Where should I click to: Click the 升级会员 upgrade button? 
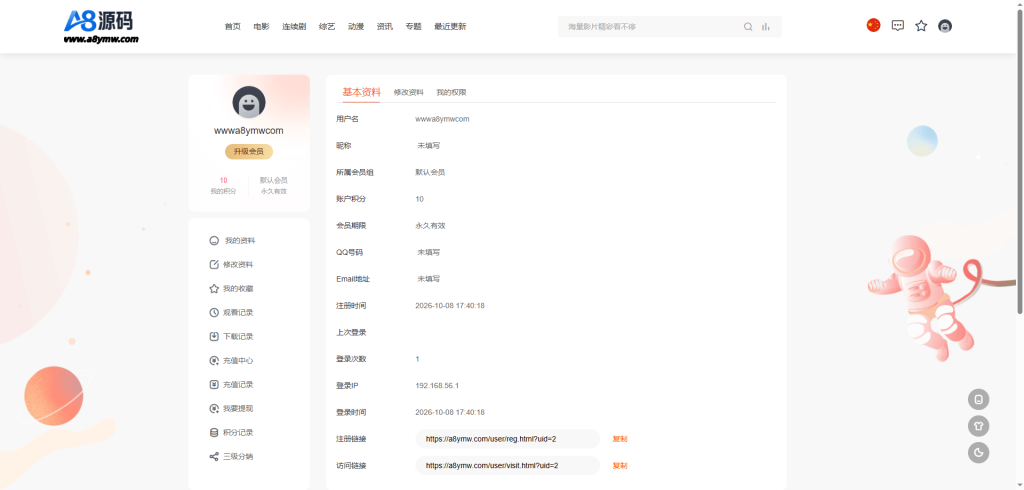tap(249, 152)
